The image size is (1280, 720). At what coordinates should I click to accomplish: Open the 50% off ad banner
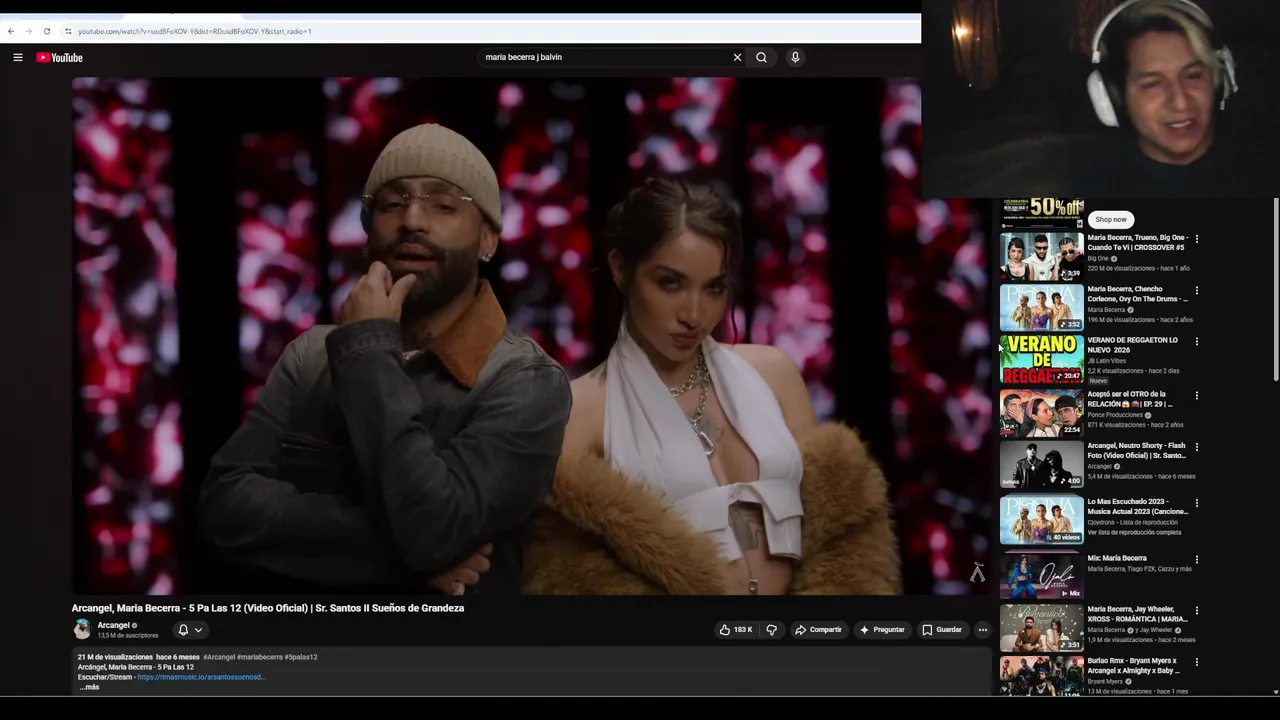point(1042,213)
